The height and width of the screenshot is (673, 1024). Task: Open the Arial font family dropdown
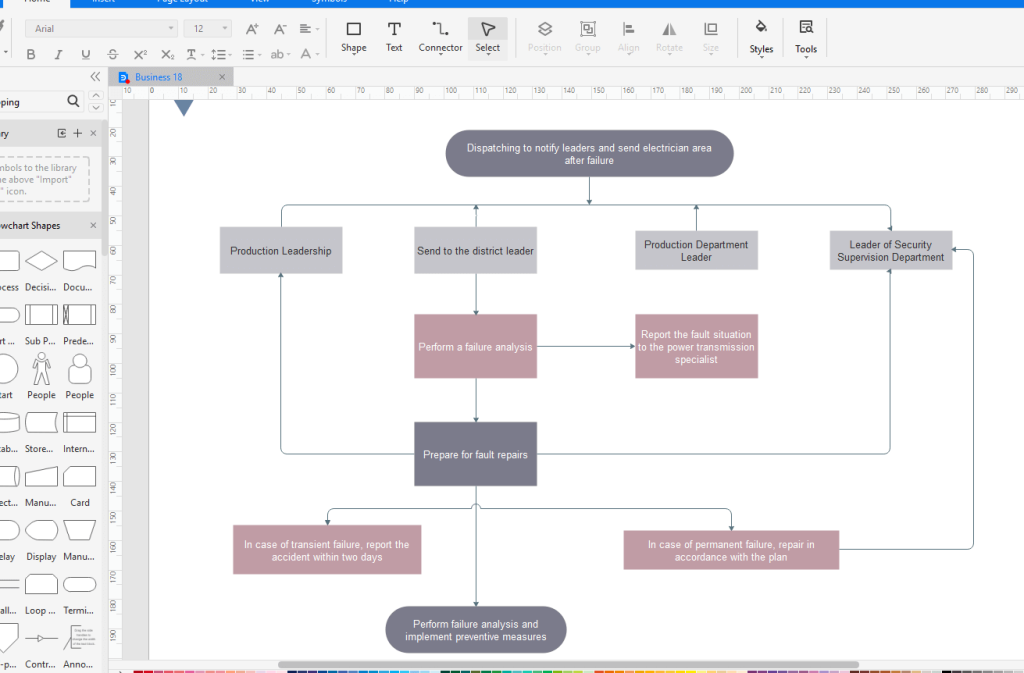100,29
